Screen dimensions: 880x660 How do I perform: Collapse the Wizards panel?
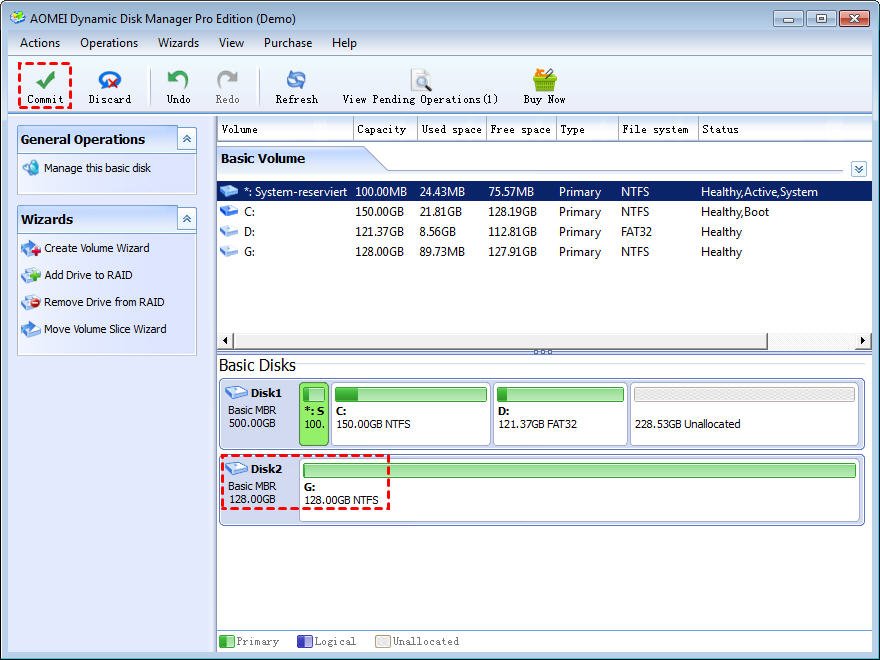(x=187, y=218)
